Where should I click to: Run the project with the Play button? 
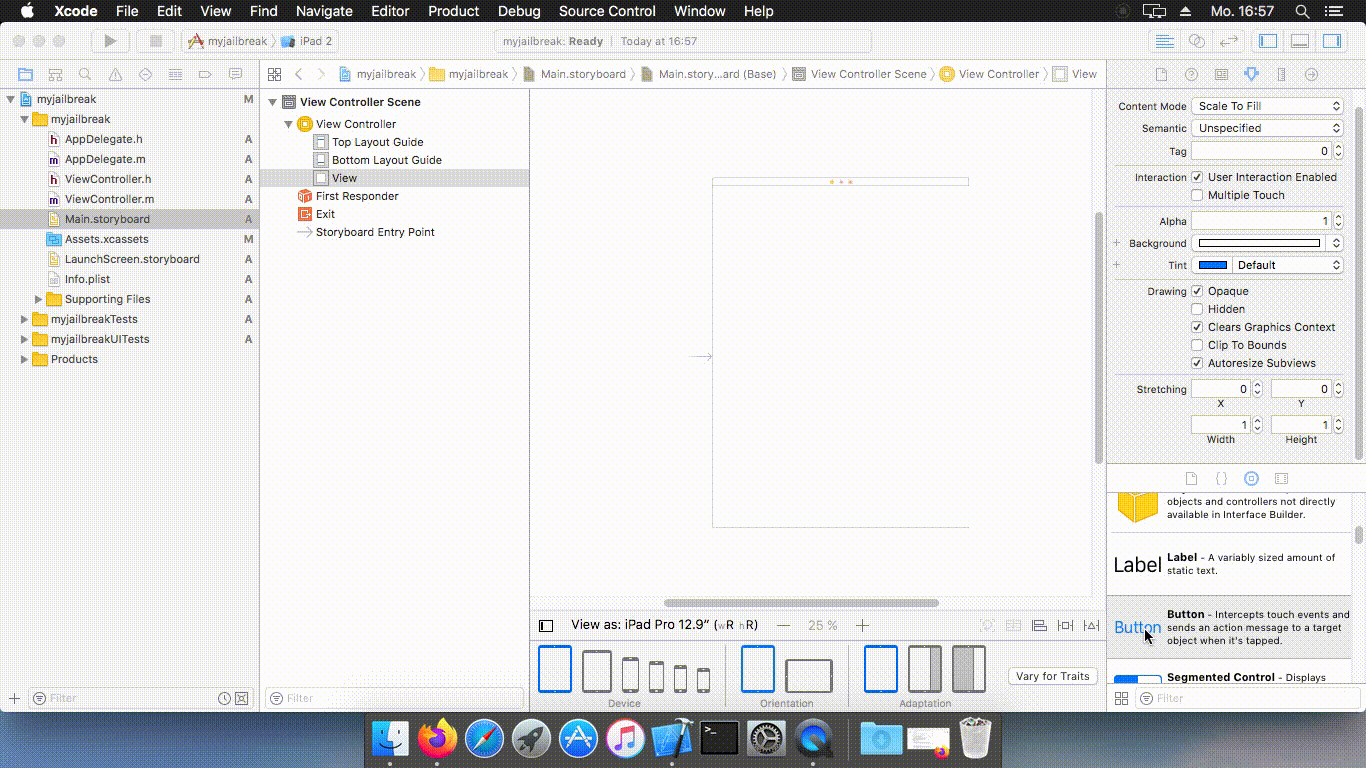[110, 41]
